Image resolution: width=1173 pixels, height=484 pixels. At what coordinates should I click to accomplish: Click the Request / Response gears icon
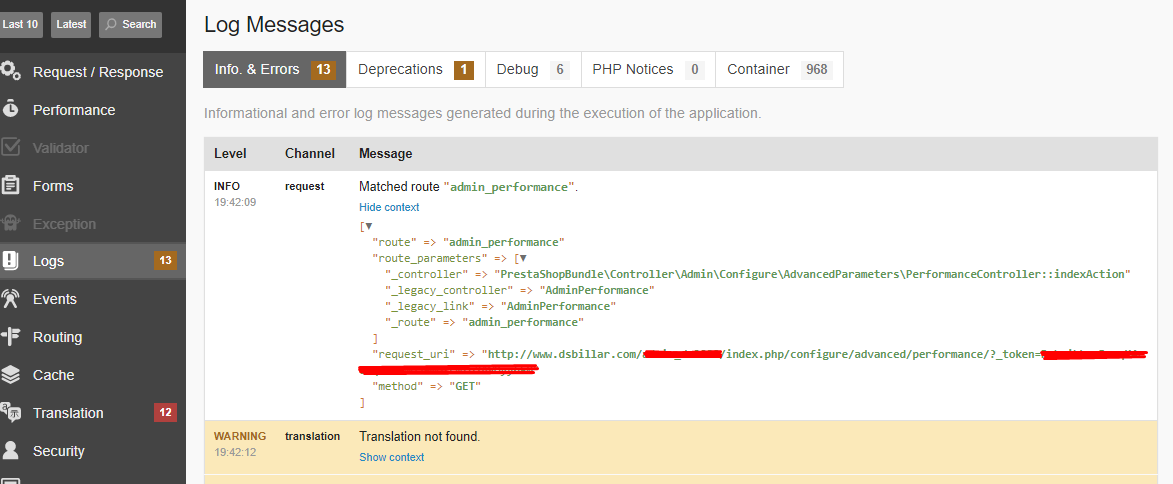tap(11, 71)
